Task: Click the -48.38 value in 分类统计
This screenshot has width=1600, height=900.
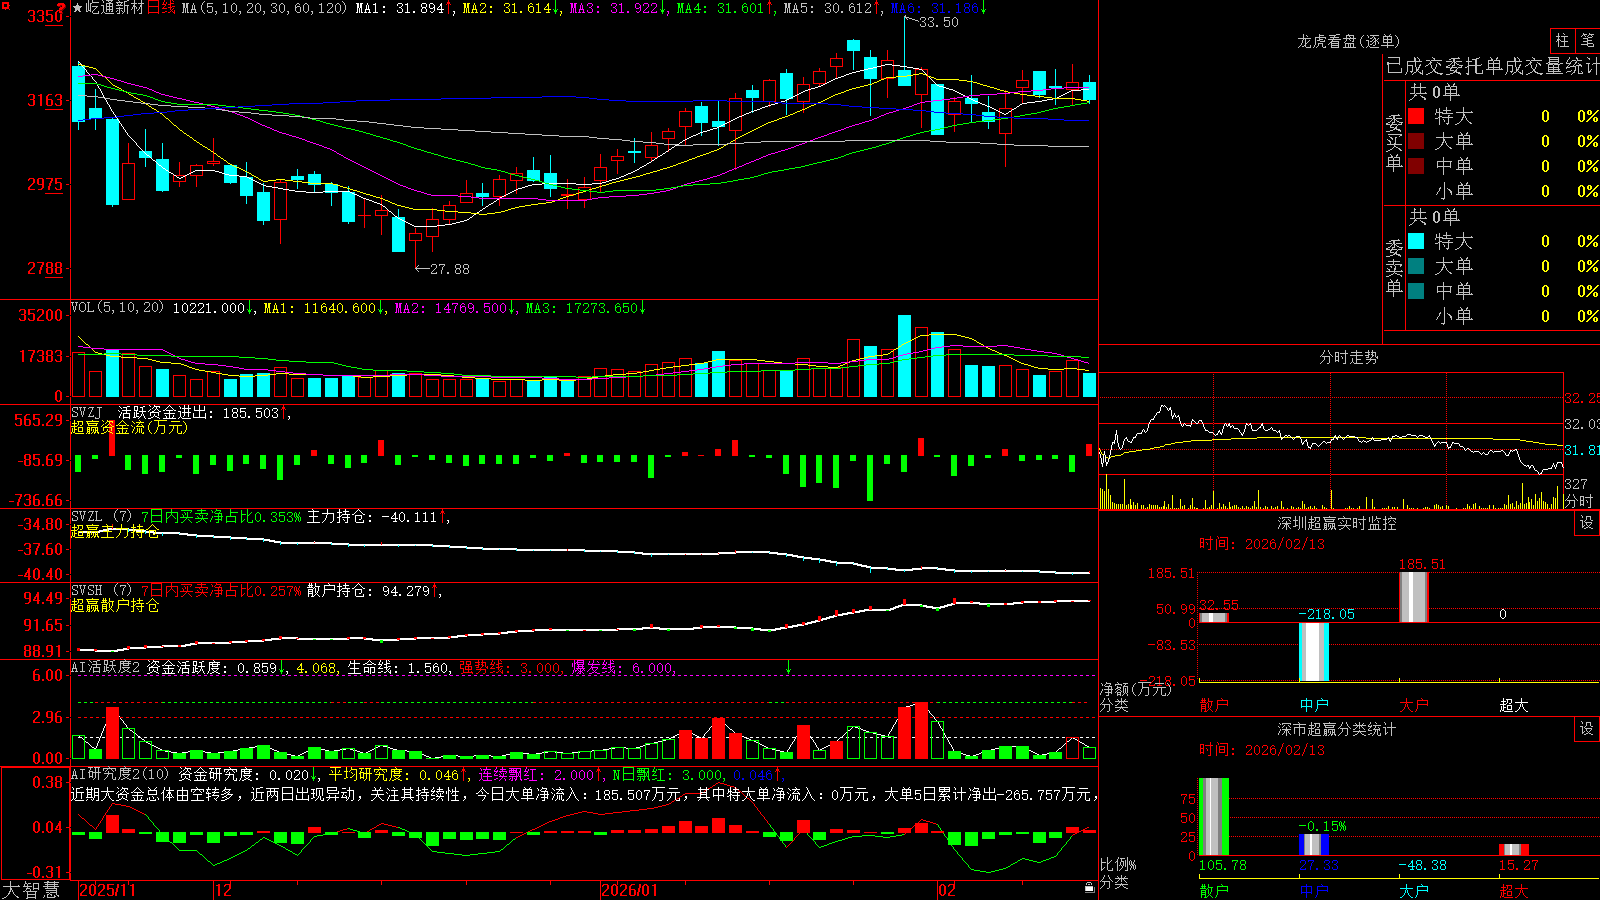Action: coord(1422,865)
